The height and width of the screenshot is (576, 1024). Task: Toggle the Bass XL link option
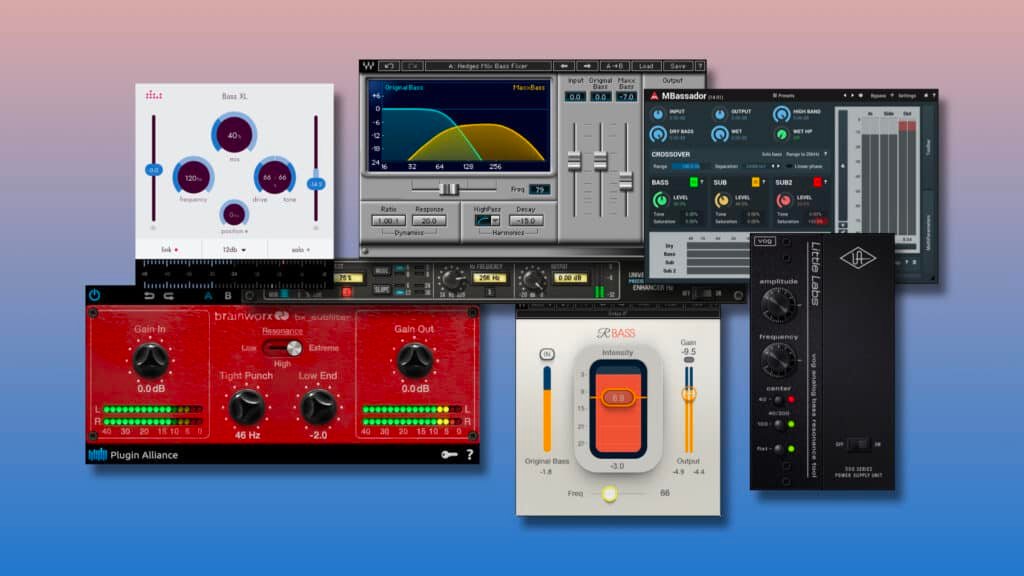click(x=169, y=249)
